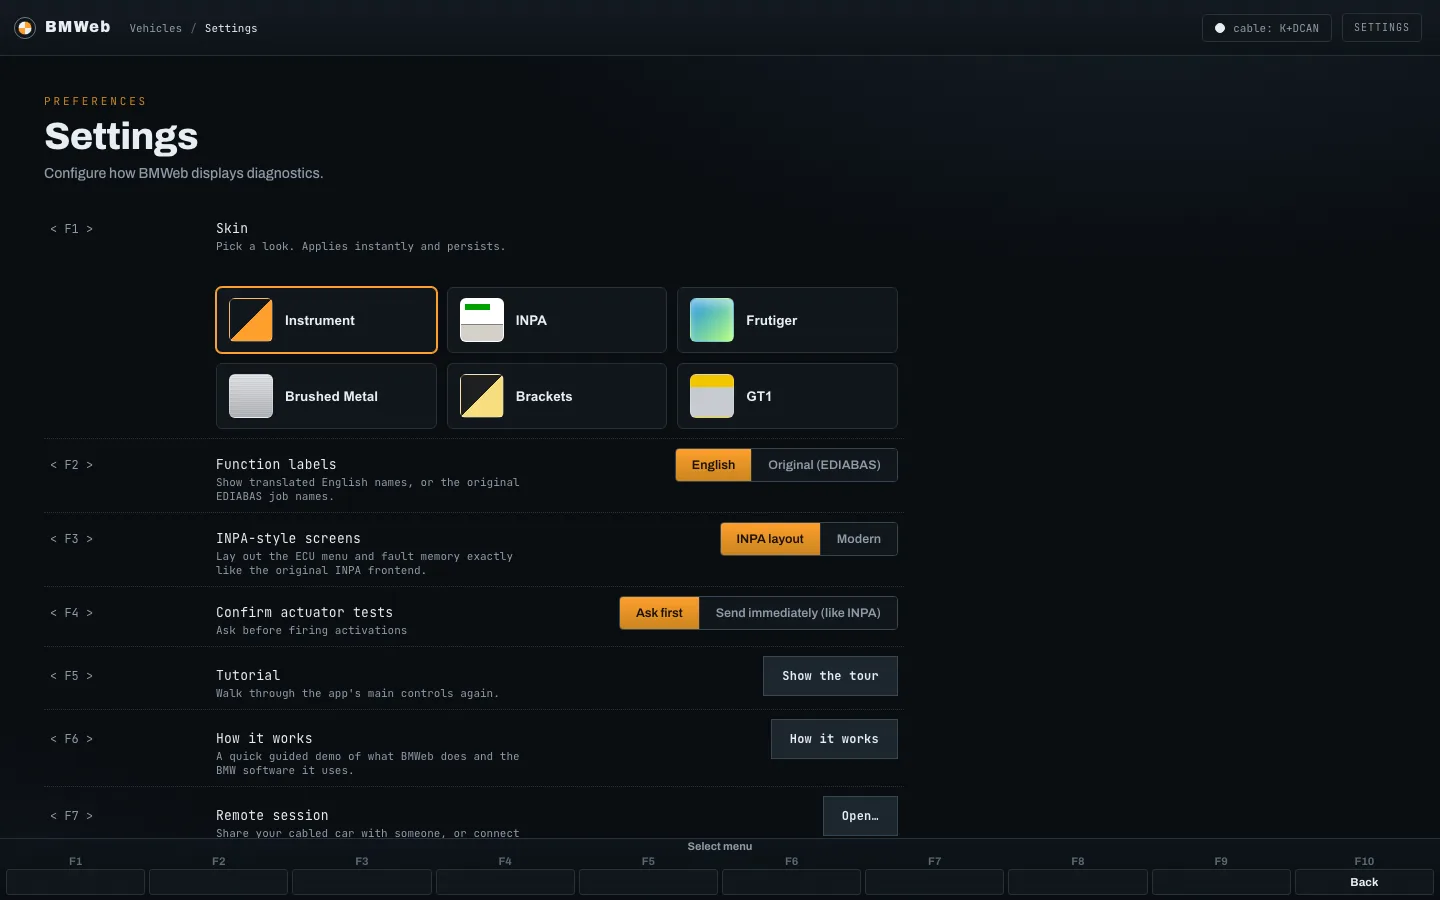Click the cable status dot indicator
Viewport: 1440px width, 900px height.
(x=1220, y=28)
